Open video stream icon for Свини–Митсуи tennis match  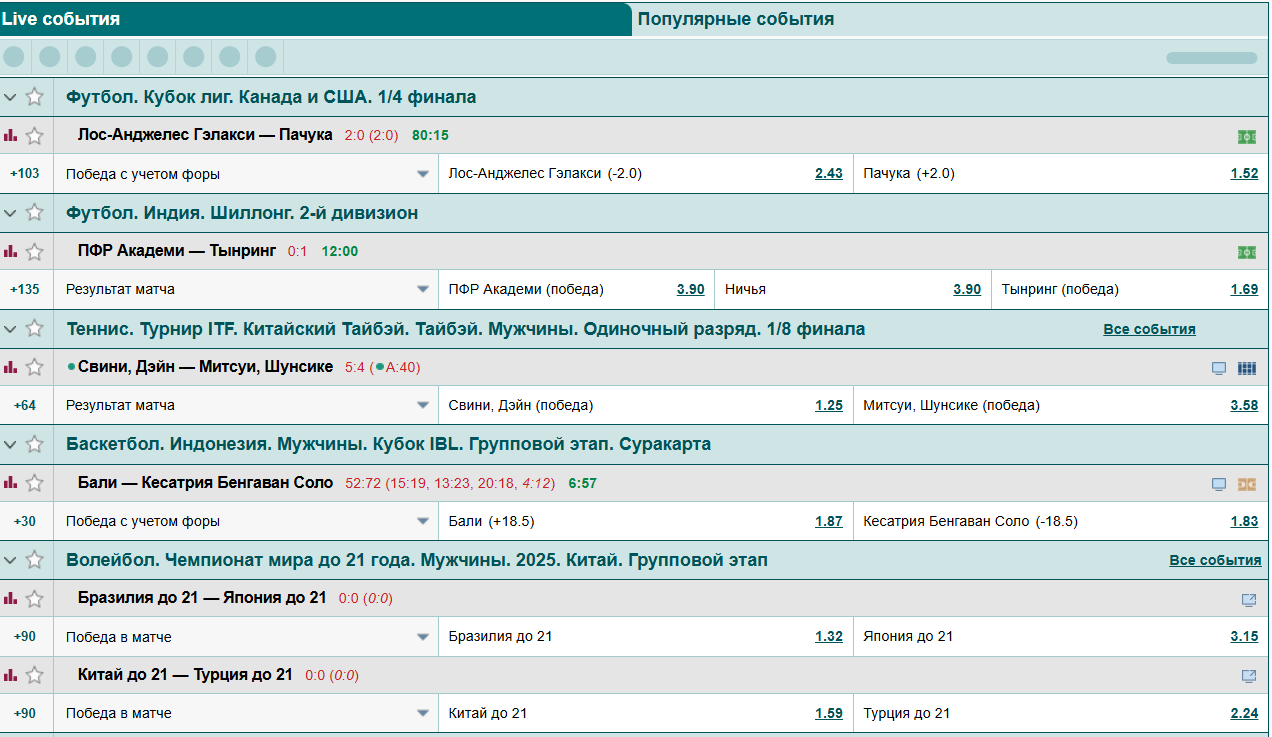(x=1218, y=368)
